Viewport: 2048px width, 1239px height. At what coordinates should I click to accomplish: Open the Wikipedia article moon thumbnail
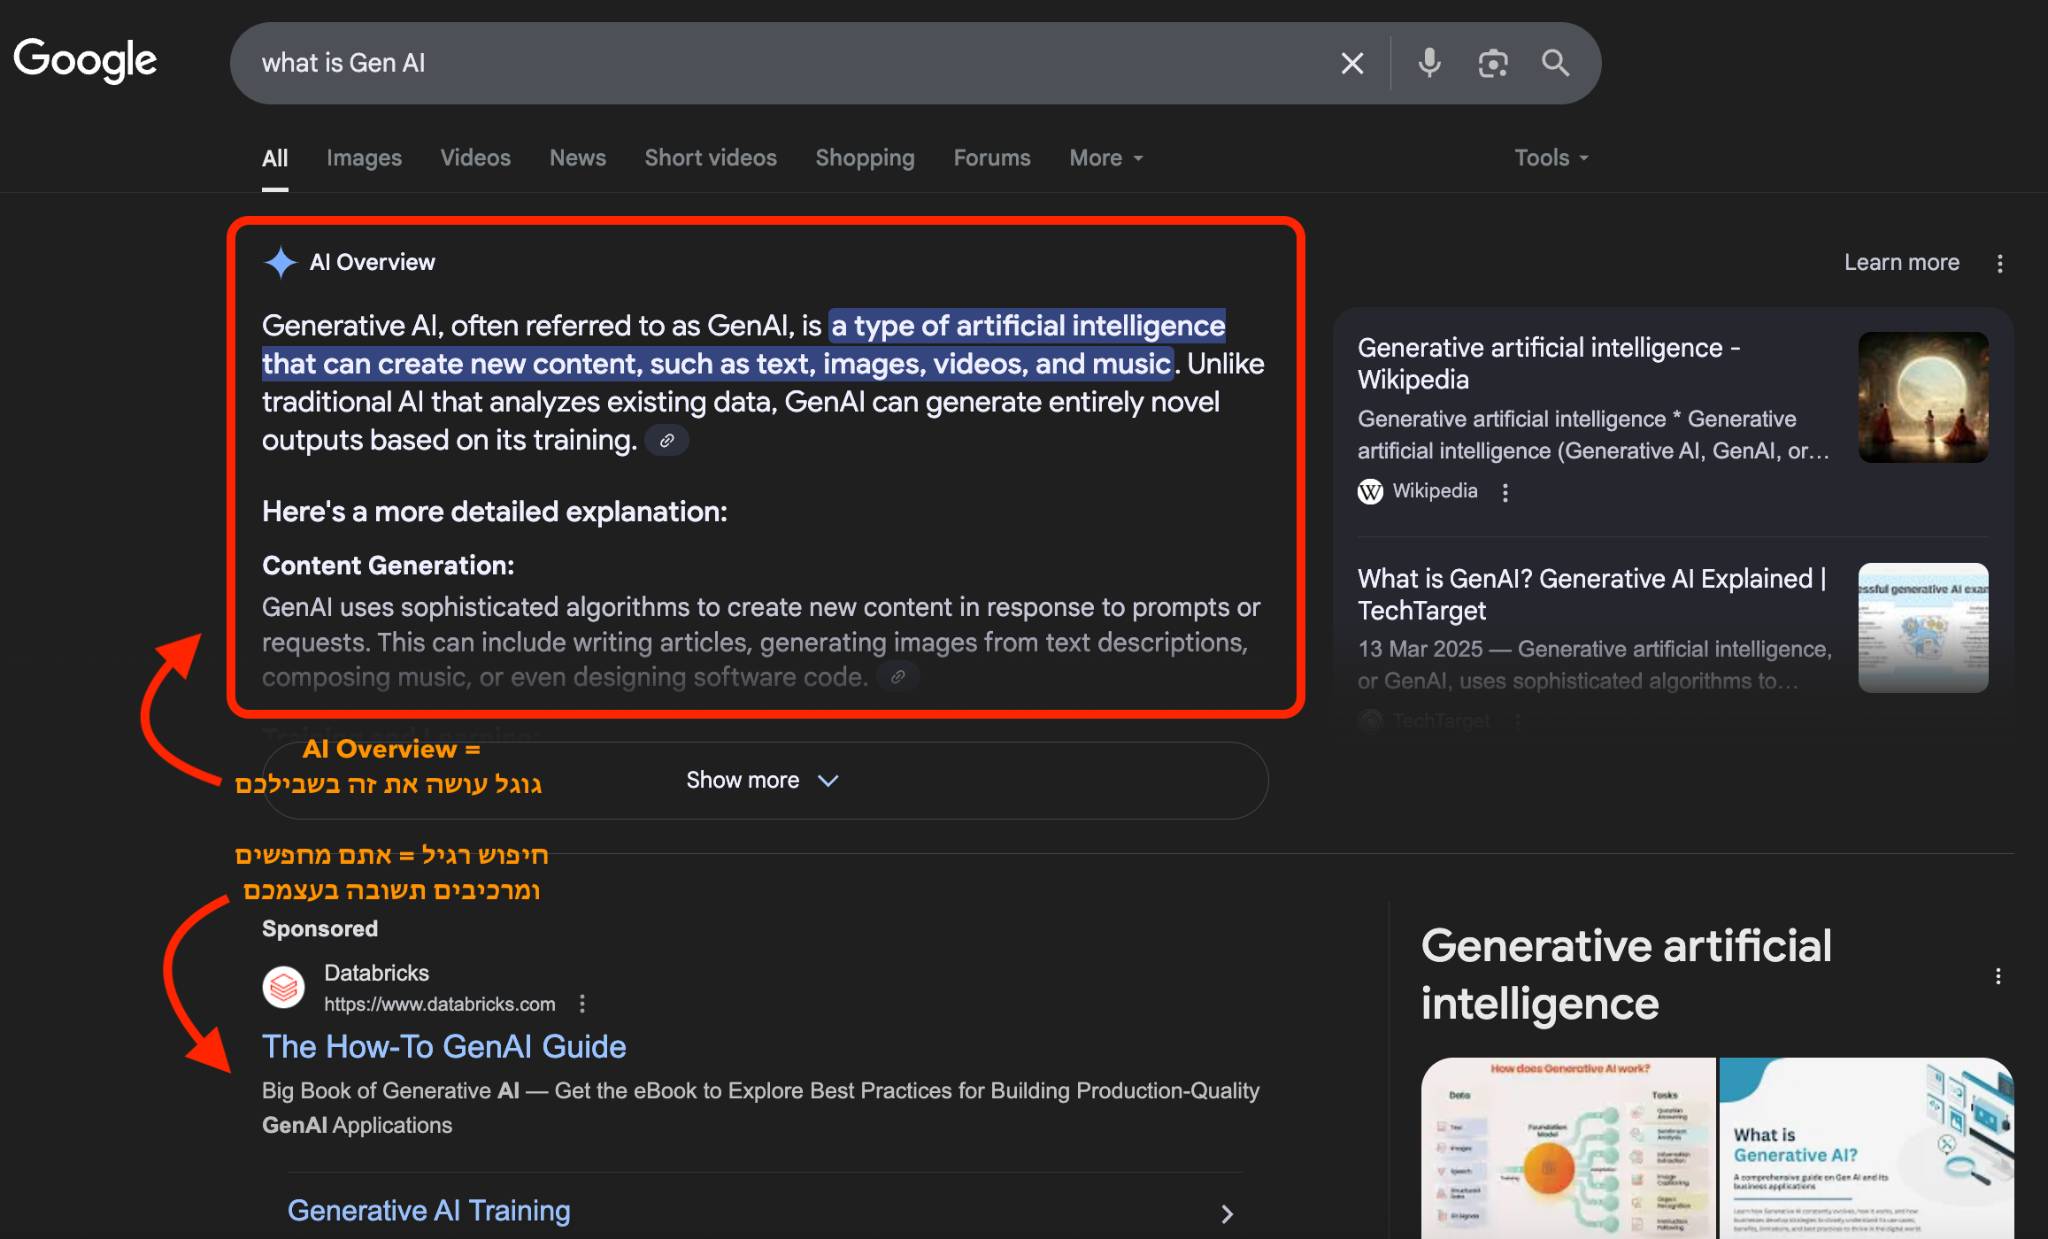coord(1922,397)
